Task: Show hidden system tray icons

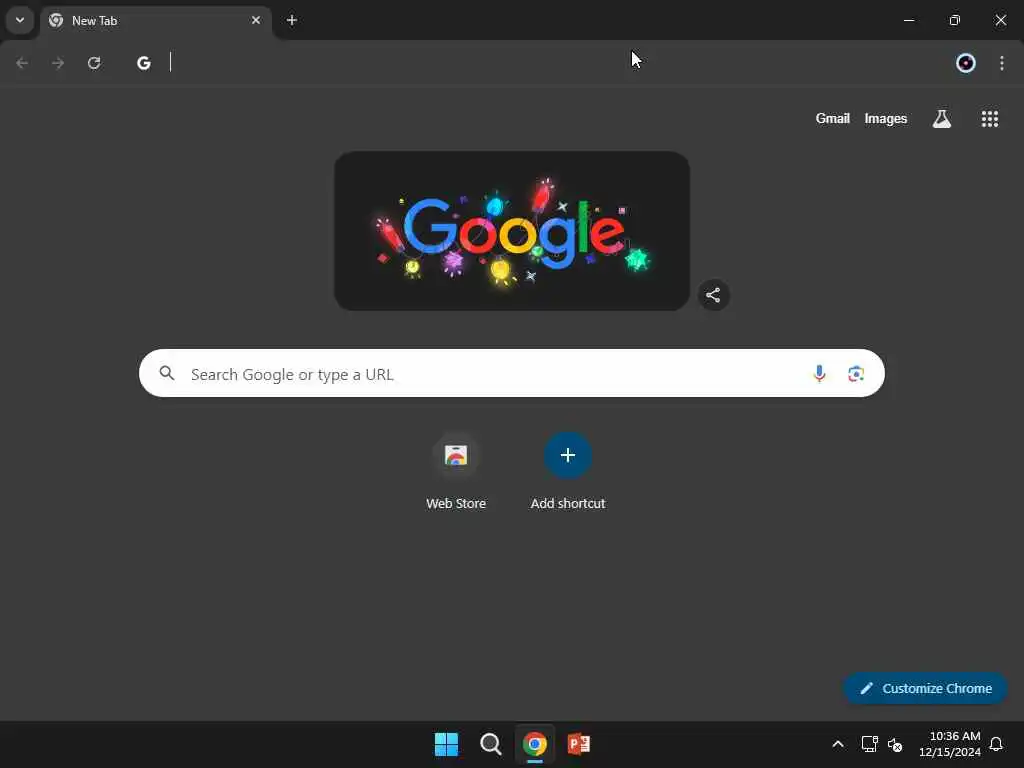Action: tap(837, 744)
